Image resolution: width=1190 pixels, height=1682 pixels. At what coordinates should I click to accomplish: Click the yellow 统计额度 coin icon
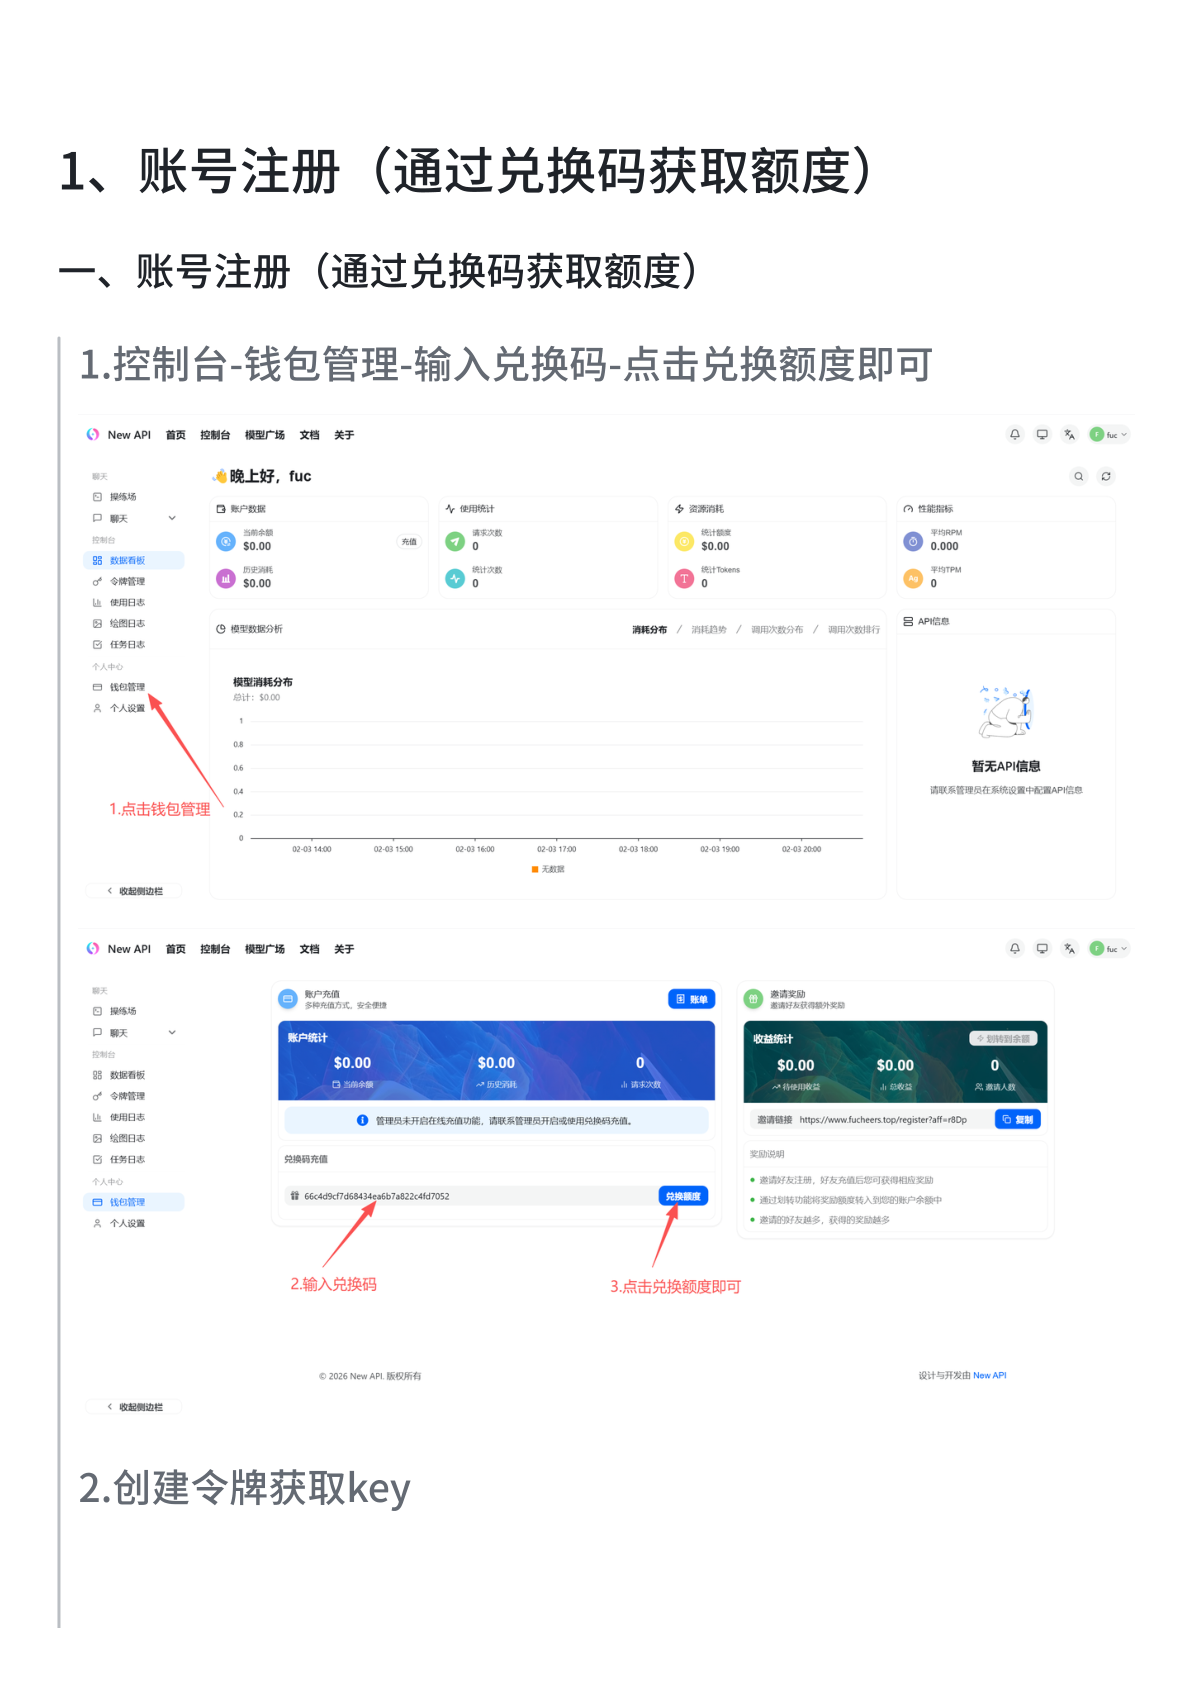pyautogui.click(x=684, y=541)
